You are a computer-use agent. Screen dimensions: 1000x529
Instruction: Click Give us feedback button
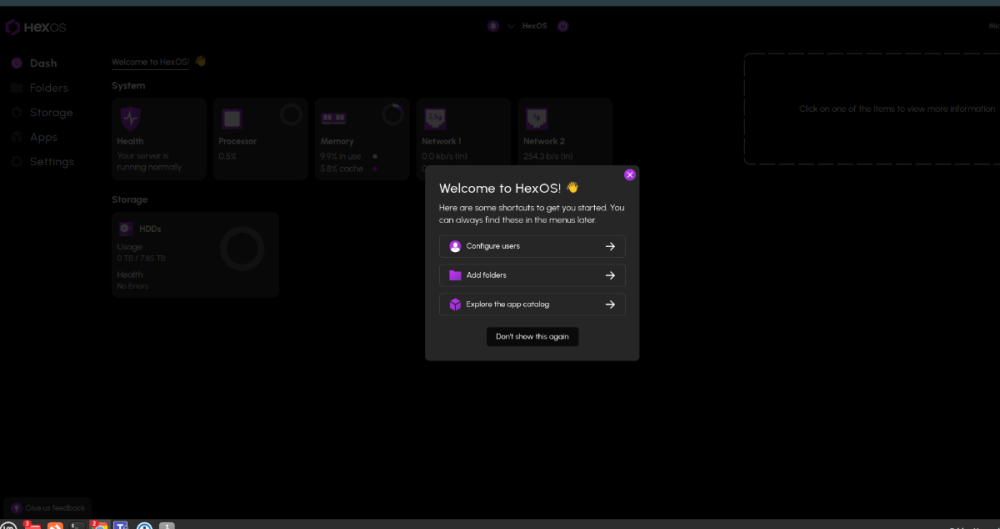pos(48,508)
